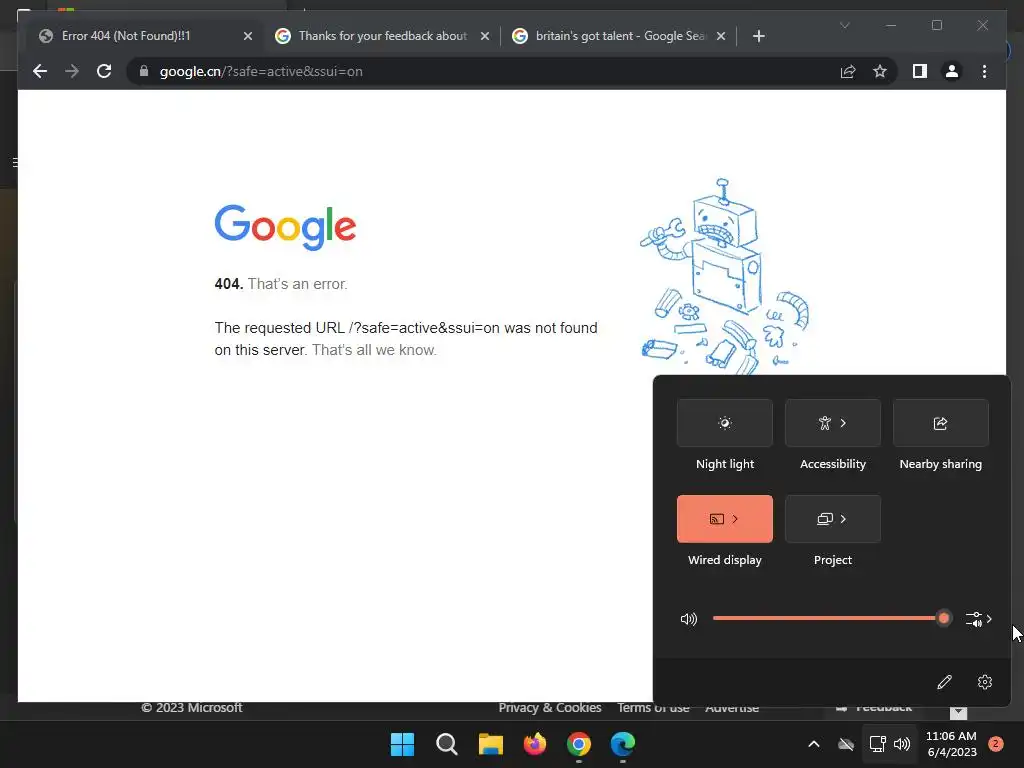
Task: Click the broken robot illustration
Action: click(x=724, y=276)
